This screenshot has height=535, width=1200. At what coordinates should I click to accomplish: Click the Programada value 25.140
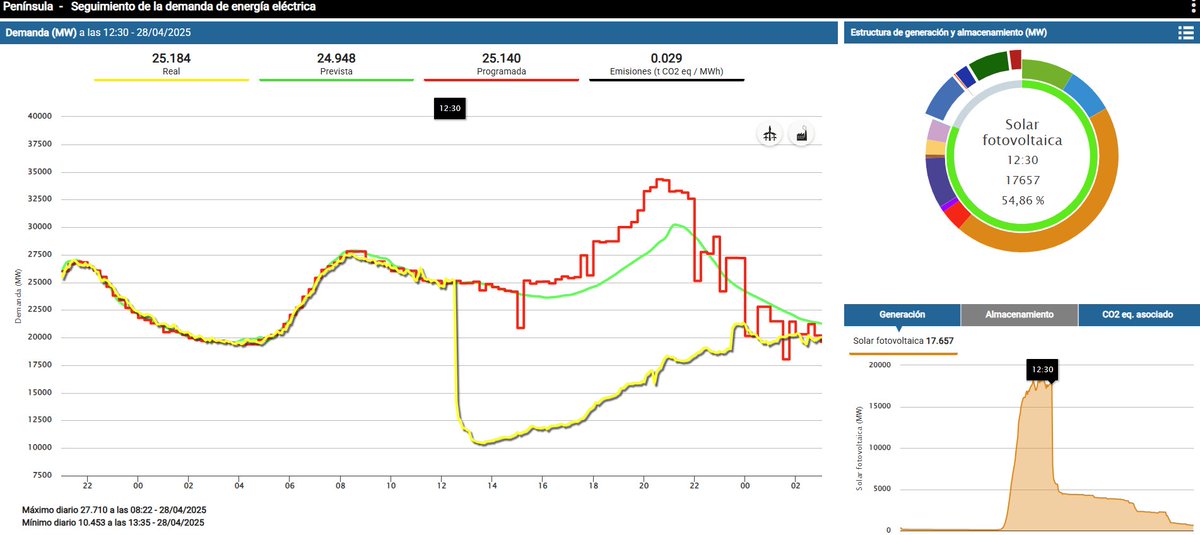point(501,59)
